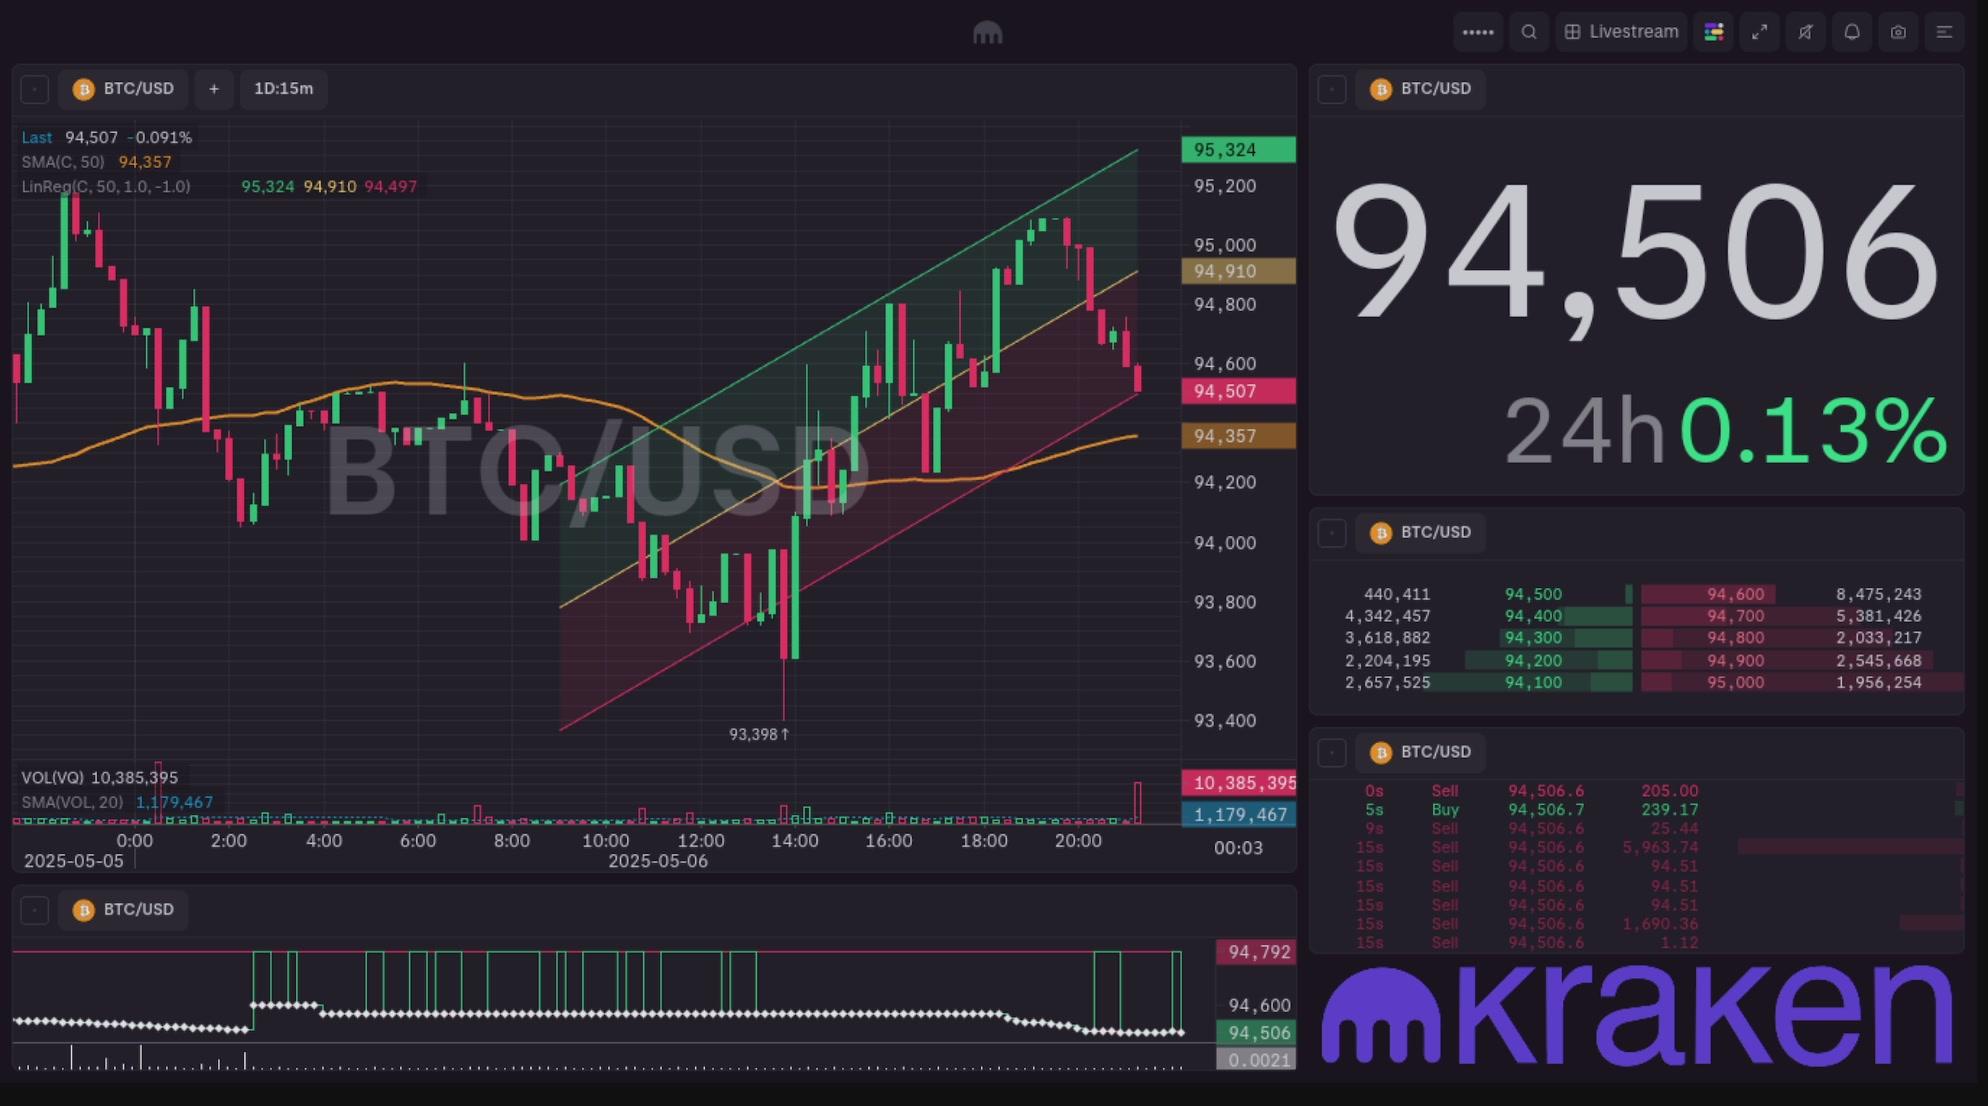This screenshot has height=1106, width=1988.
Task: Click the 93,398 low price marker
Action: [x=759, y=735]
